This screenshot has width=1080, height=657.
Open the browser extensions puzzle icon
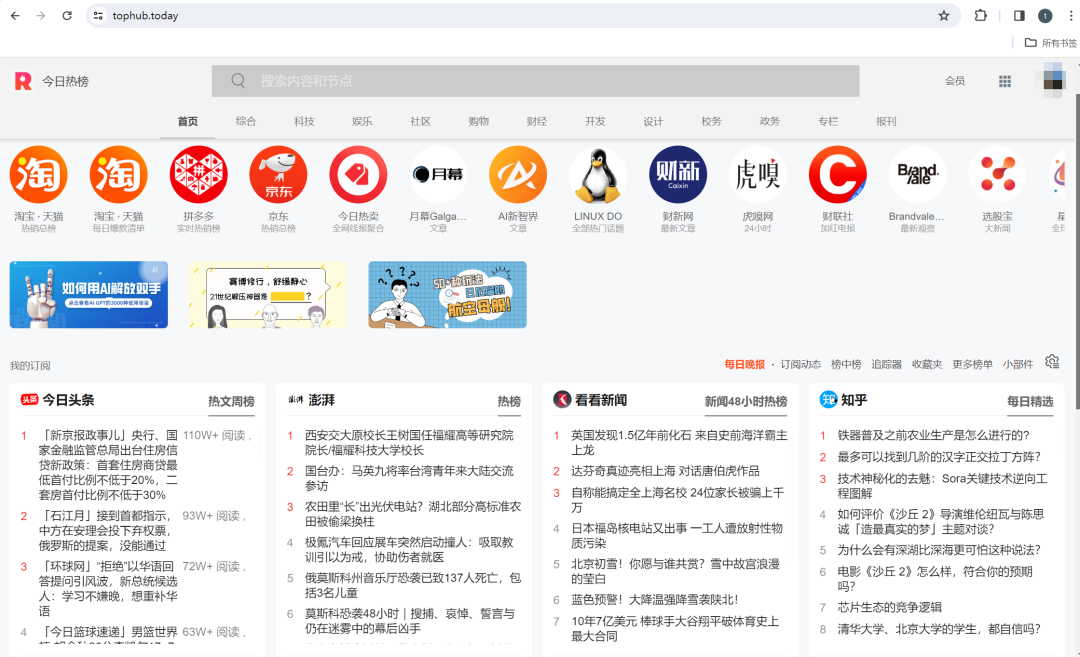tap(980, 15)
